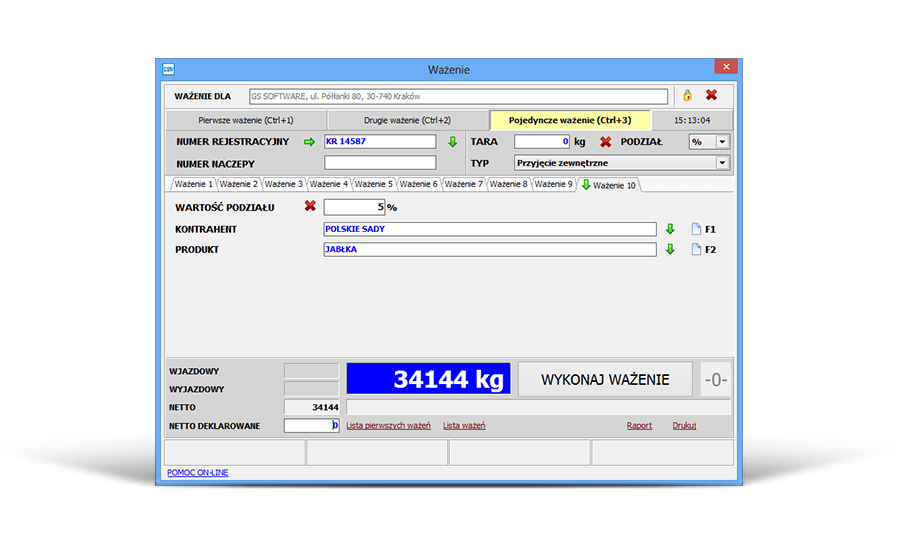Click F1 document icon next to Kontrahent

[x=697, y=229]
